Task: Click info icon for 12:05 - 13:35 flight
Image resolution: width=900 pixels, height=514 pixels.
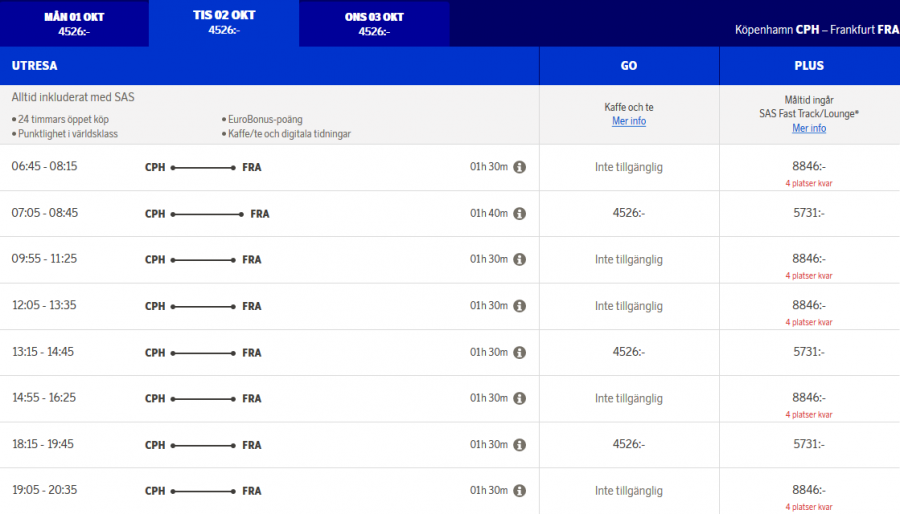Action: [x=520, y=306]
